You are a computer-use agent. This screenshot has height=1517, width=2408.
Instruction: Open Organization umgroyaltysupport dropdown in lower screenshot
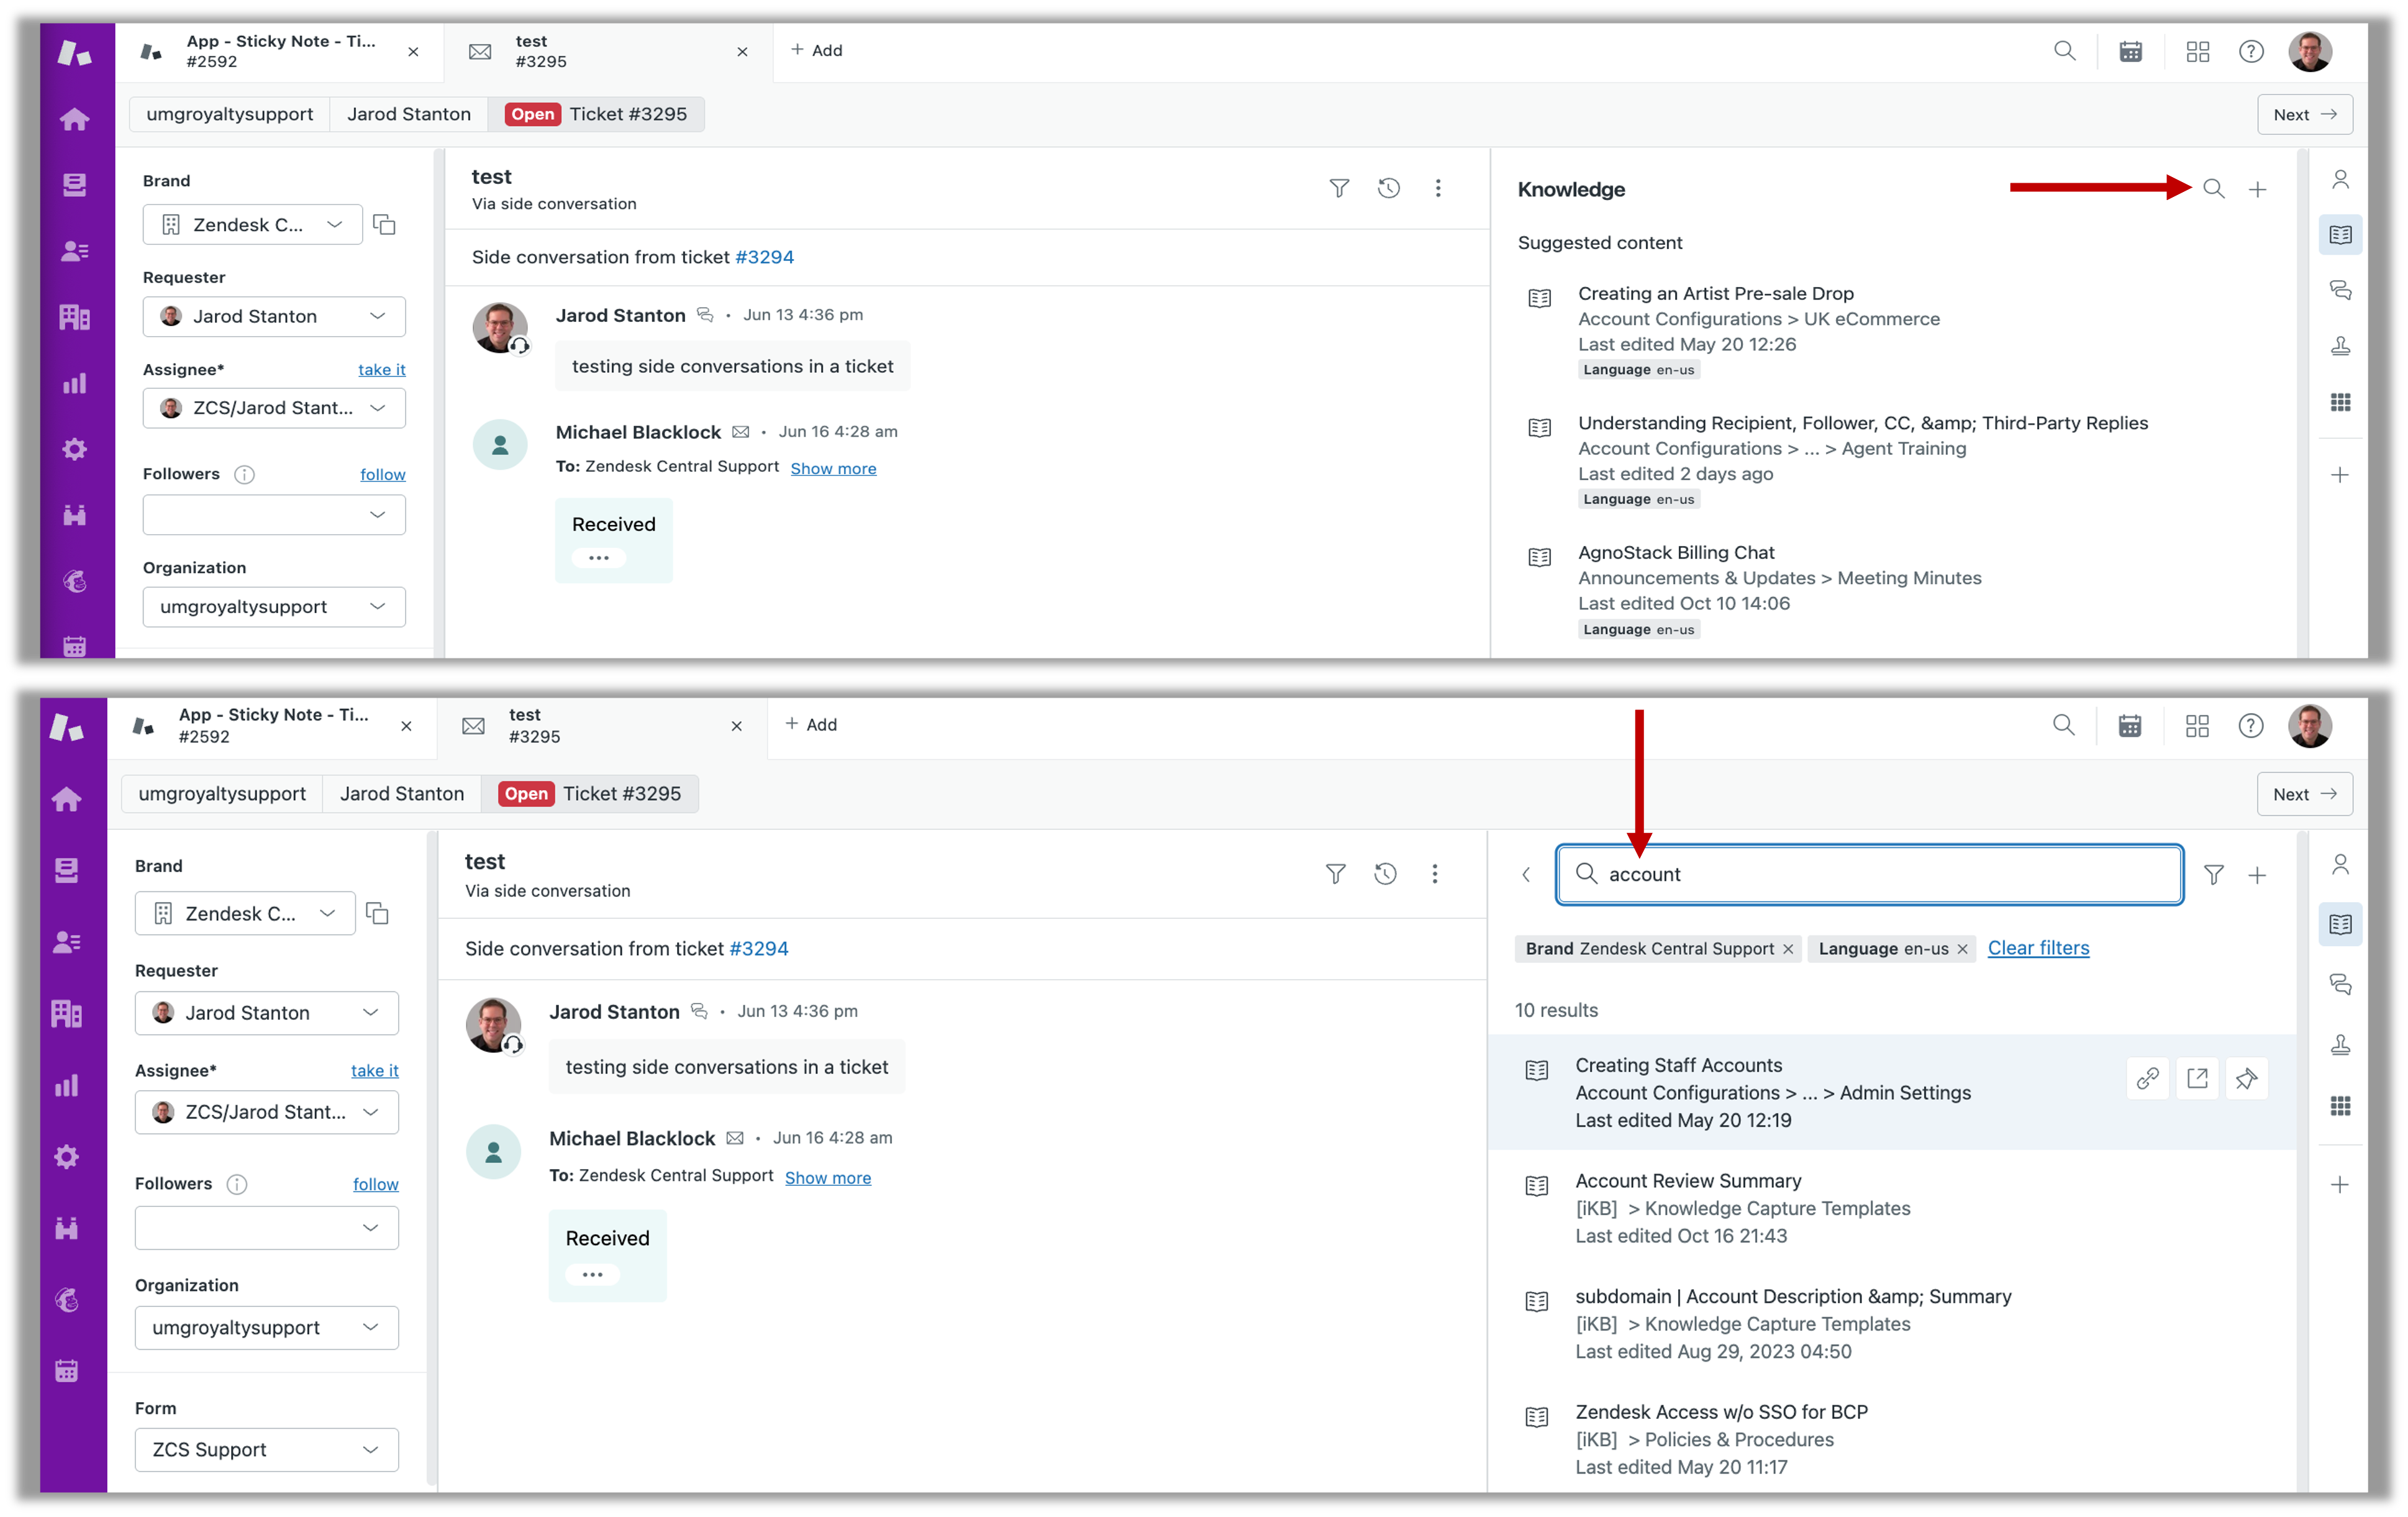click(266, 1327)
